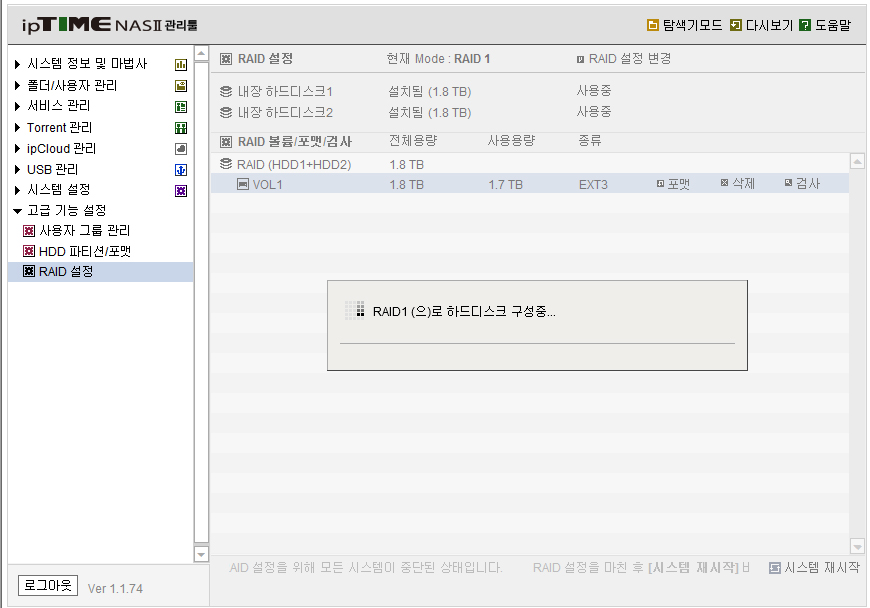870x608 pixels.
Task: Expand 폴더/사용자 관리 menu
Action: coord(17,85)
